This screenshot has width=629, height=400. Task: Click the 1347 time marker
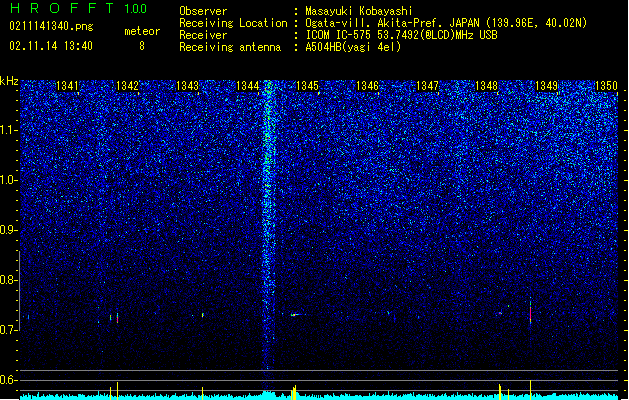click(428, 86)
